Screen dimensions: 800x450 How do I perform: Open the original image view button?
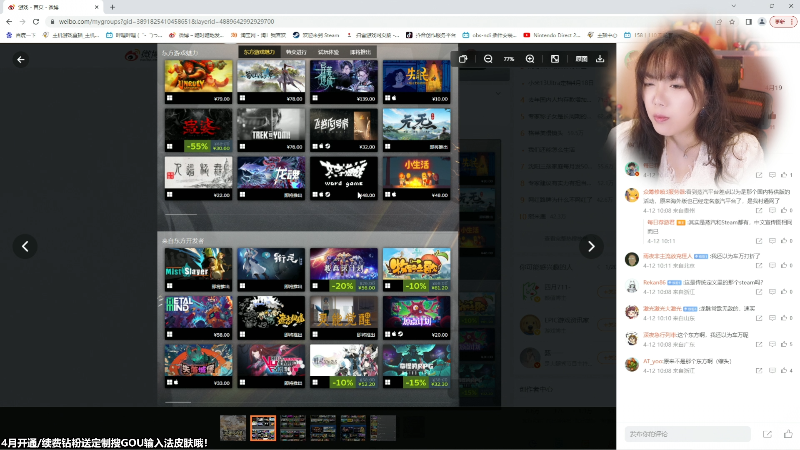tap(581, 59)
